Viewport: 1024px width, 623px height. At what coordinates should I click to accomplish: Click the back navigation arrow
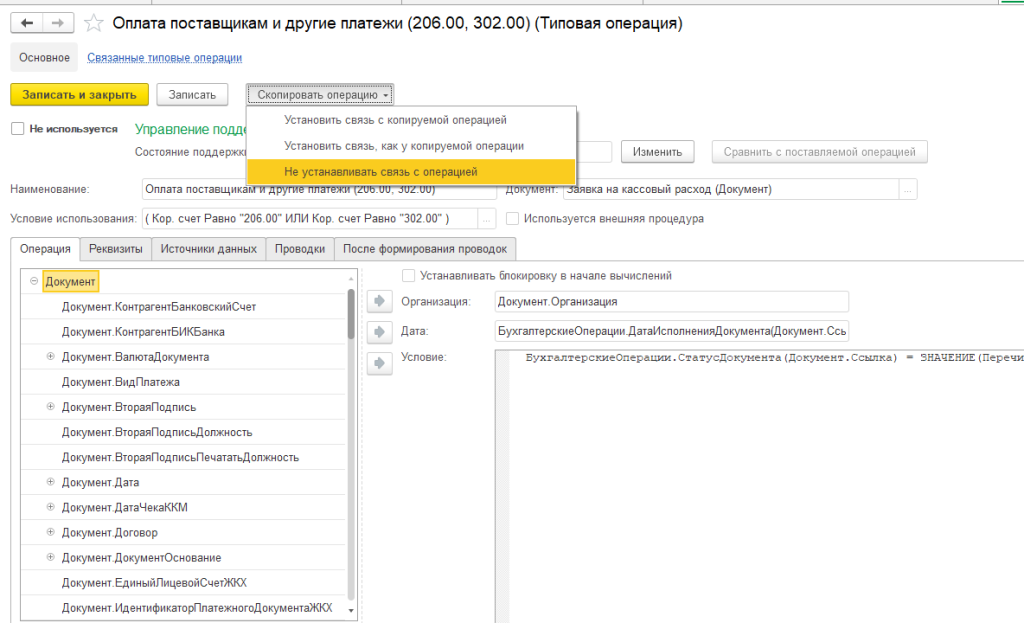tap(27, 22)
